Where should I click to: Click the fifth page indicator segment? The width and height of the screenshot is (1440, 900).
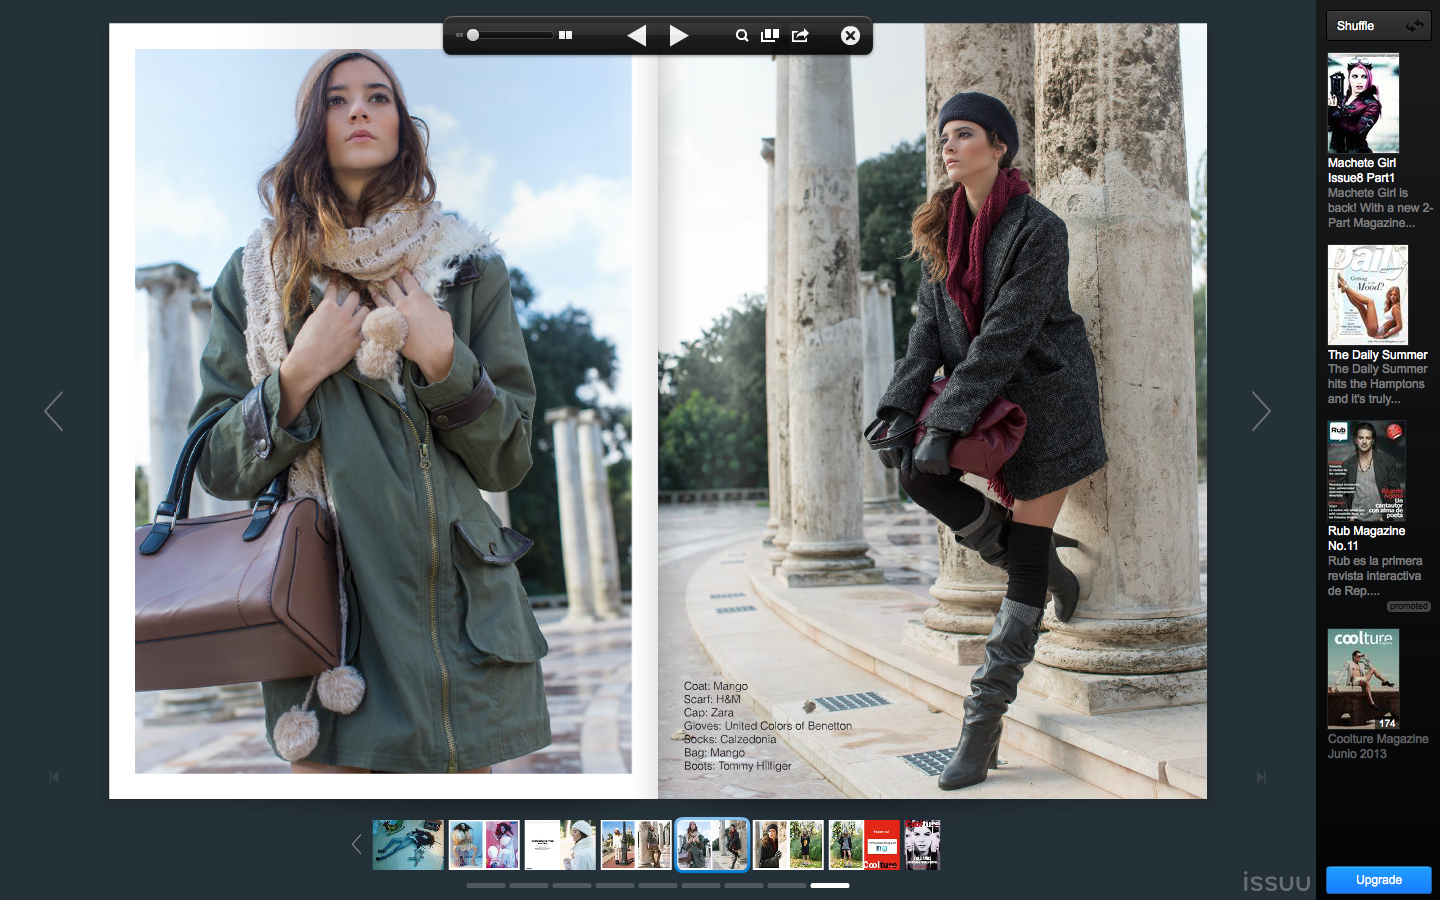(658, 885)
